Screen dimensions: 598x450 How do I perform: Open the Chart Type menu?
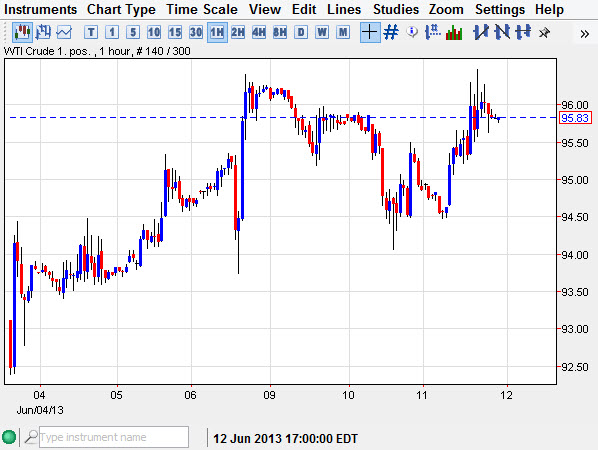click(x=121, y=9)
